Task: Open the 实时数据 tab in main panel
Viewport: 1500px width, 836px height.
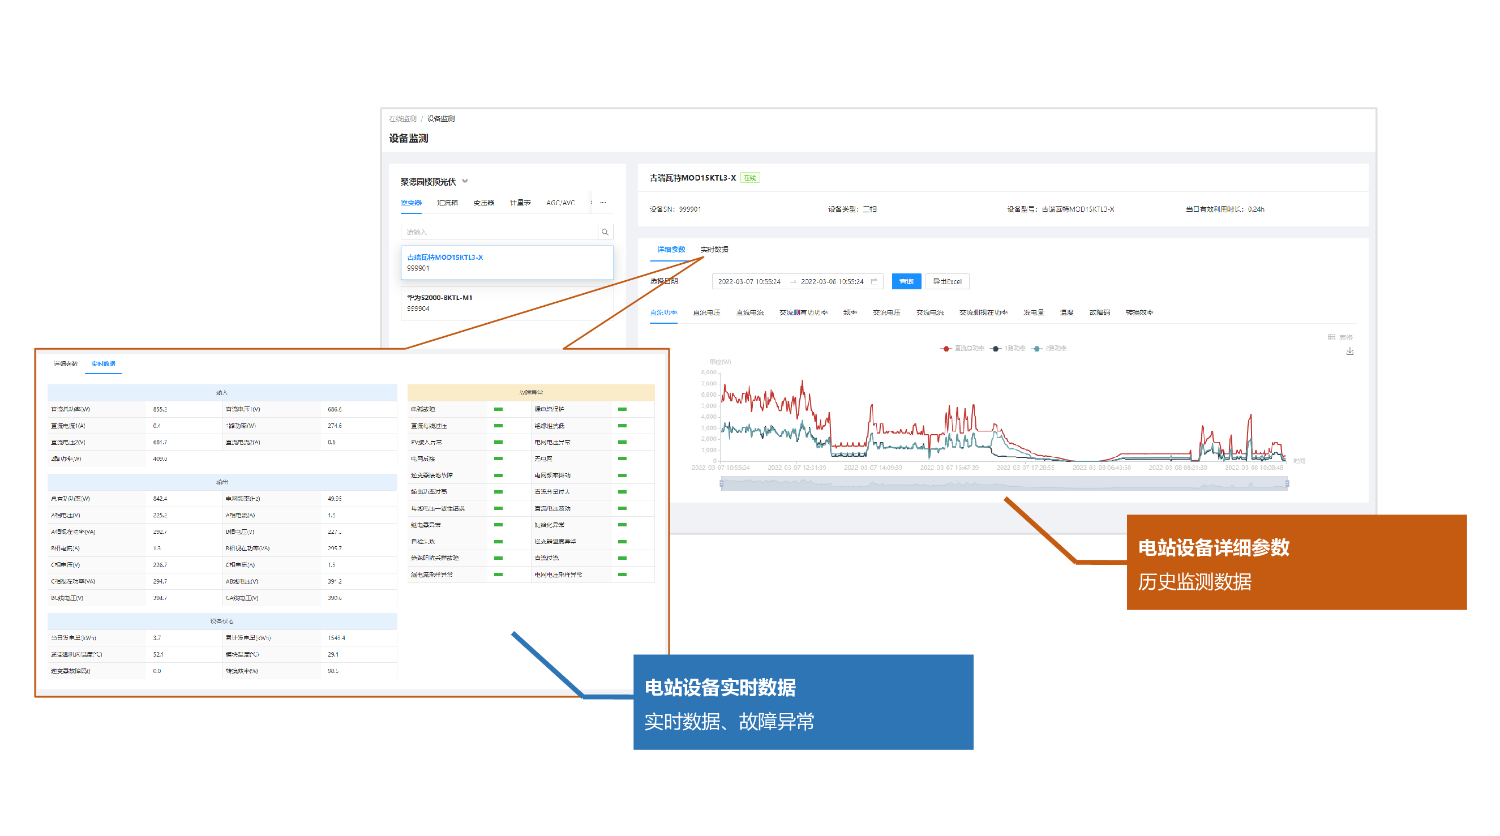Action: 714,249
